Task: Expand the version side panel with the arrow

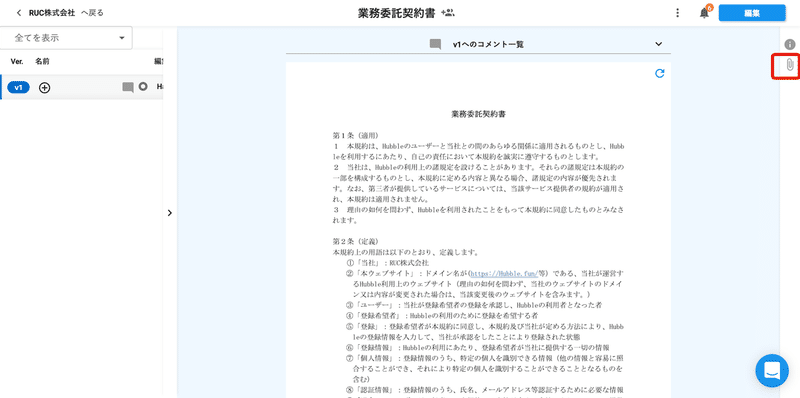Action: point(170,213)
